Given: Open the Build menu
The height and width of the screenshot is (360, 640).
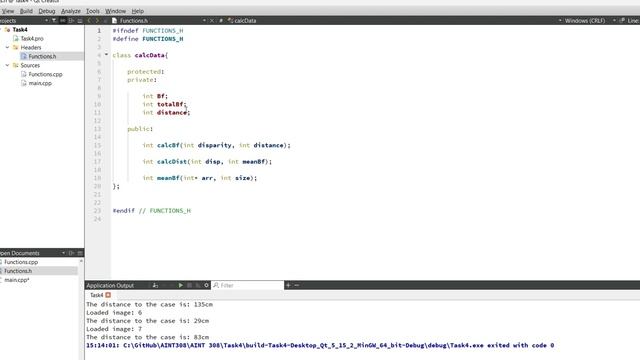Looking at the screenshot, I should (26, 11).
